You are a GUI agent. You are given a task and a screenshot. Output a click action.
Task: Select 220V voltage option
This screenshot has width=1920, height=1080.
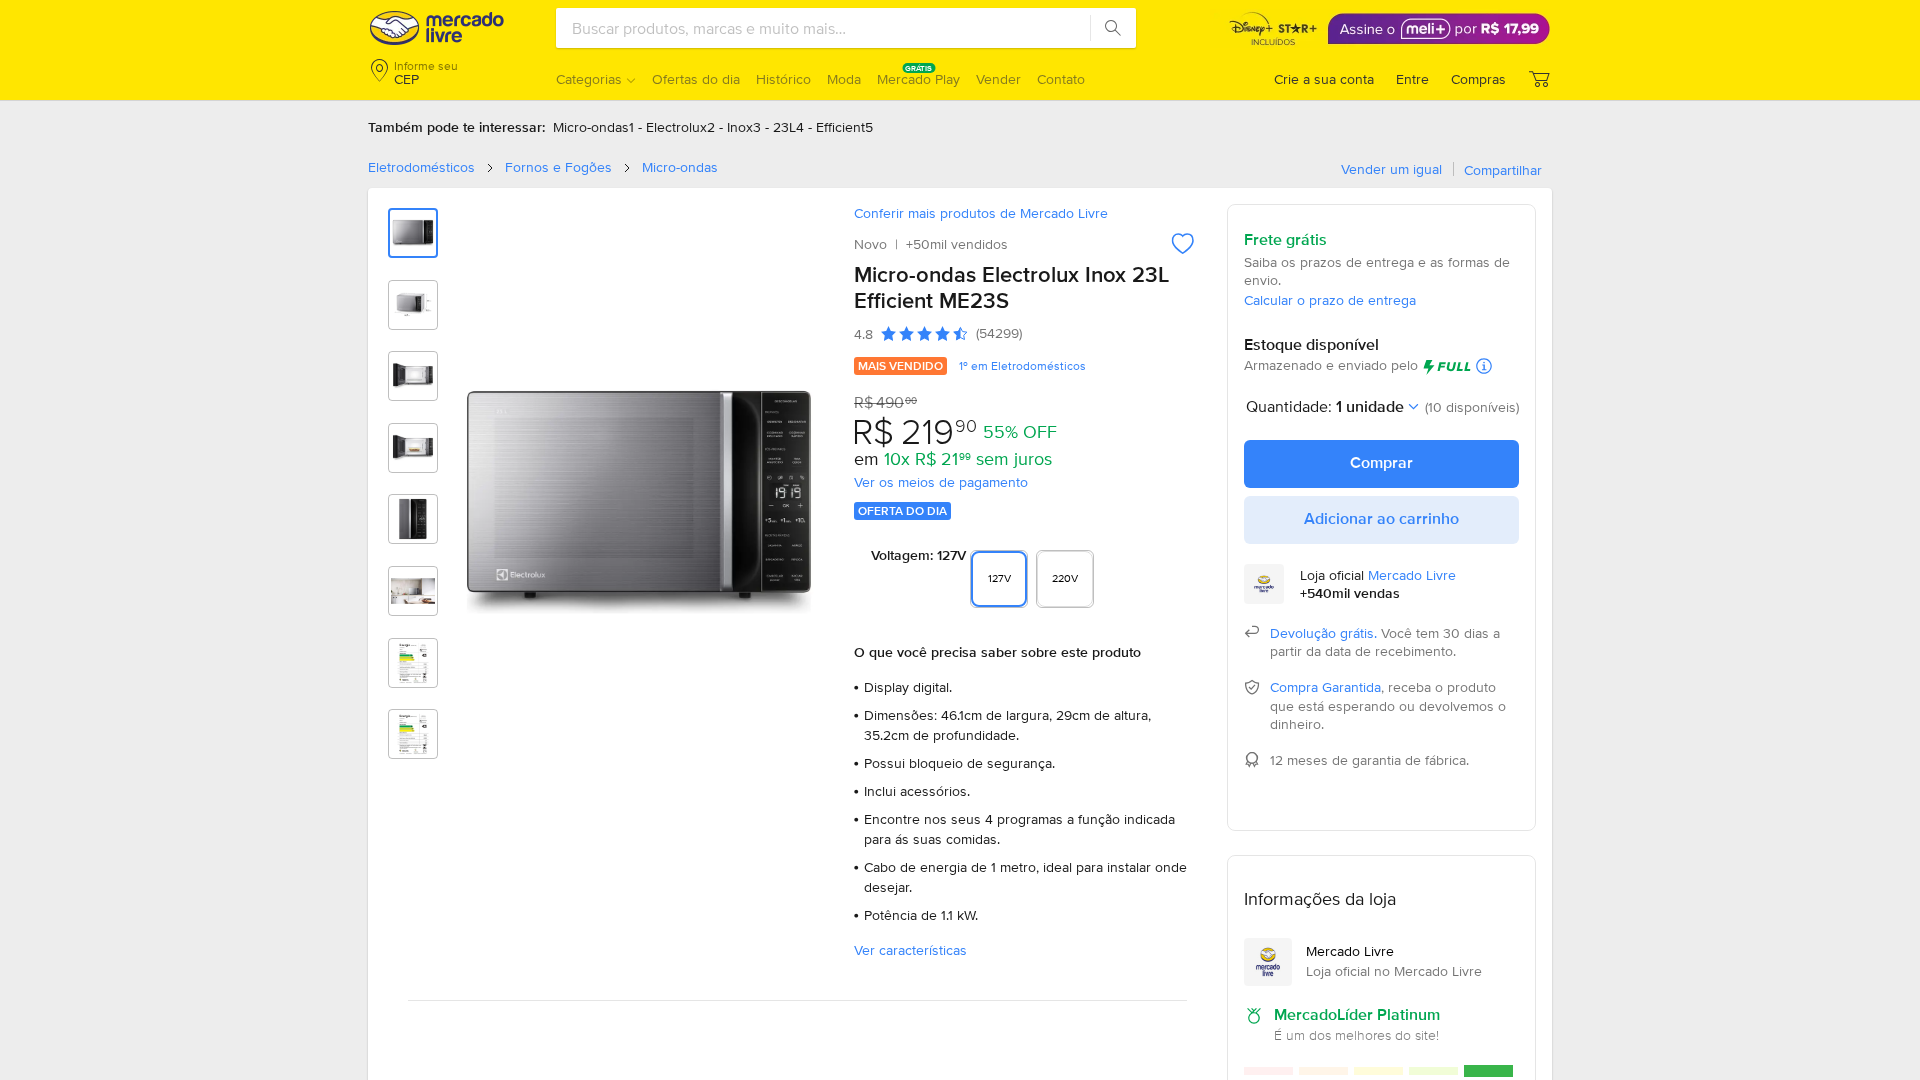click(1065, 579)
